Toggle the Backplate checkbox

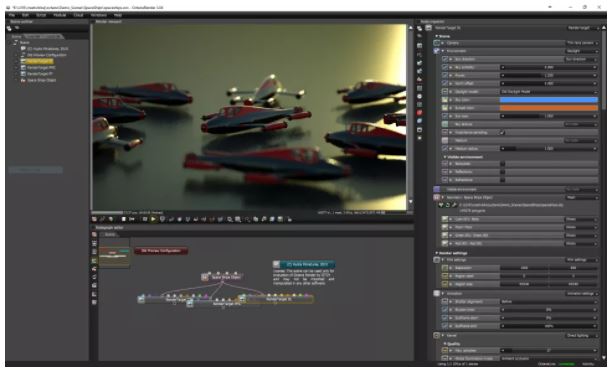tap(503, 164)
